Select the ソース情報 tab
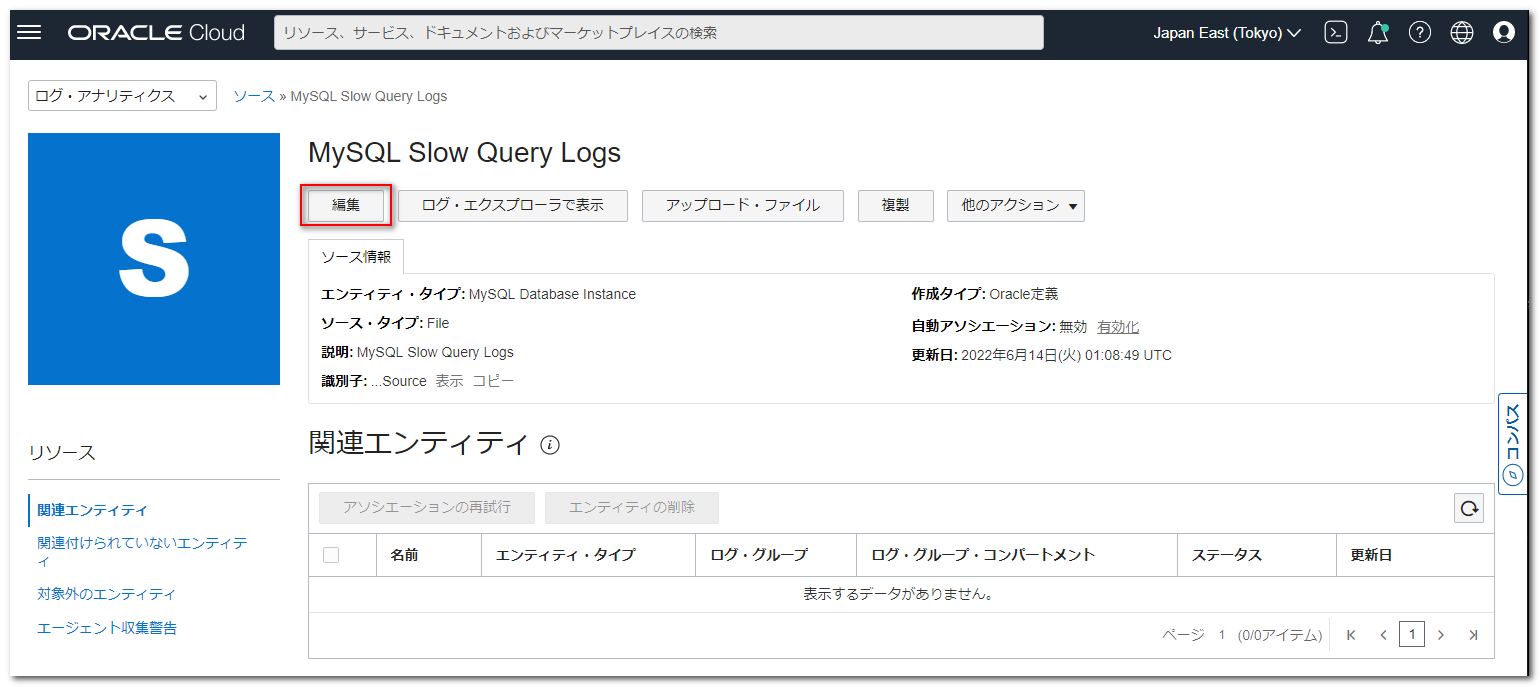Image resolution: width=1540 pixels, height=687 pixels. click(x=356, y=257)
